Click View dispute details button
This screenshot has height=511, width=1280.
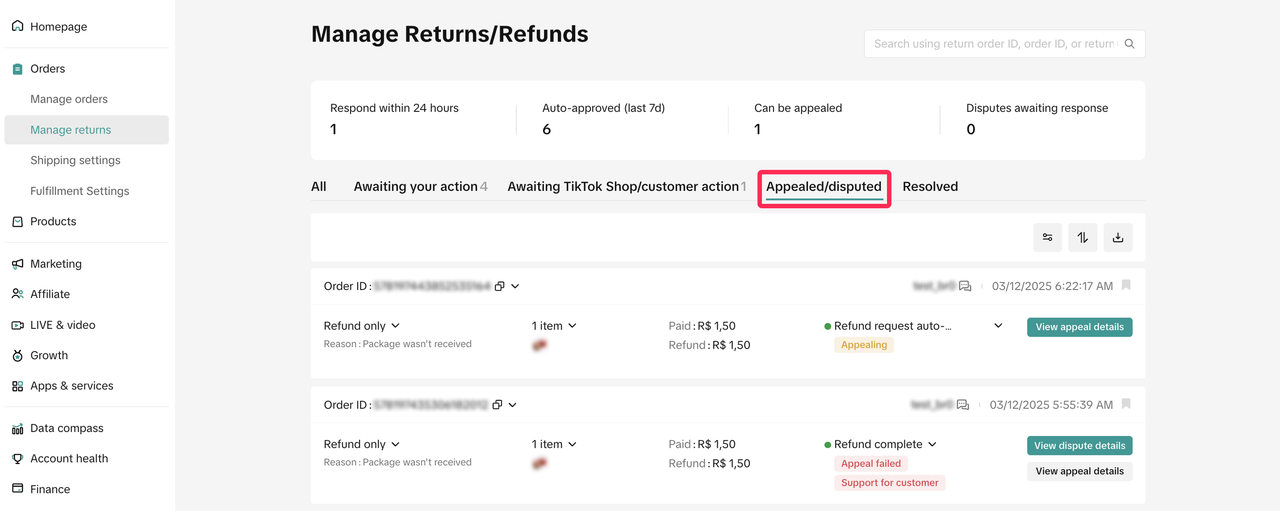(x=1079, y=446)
